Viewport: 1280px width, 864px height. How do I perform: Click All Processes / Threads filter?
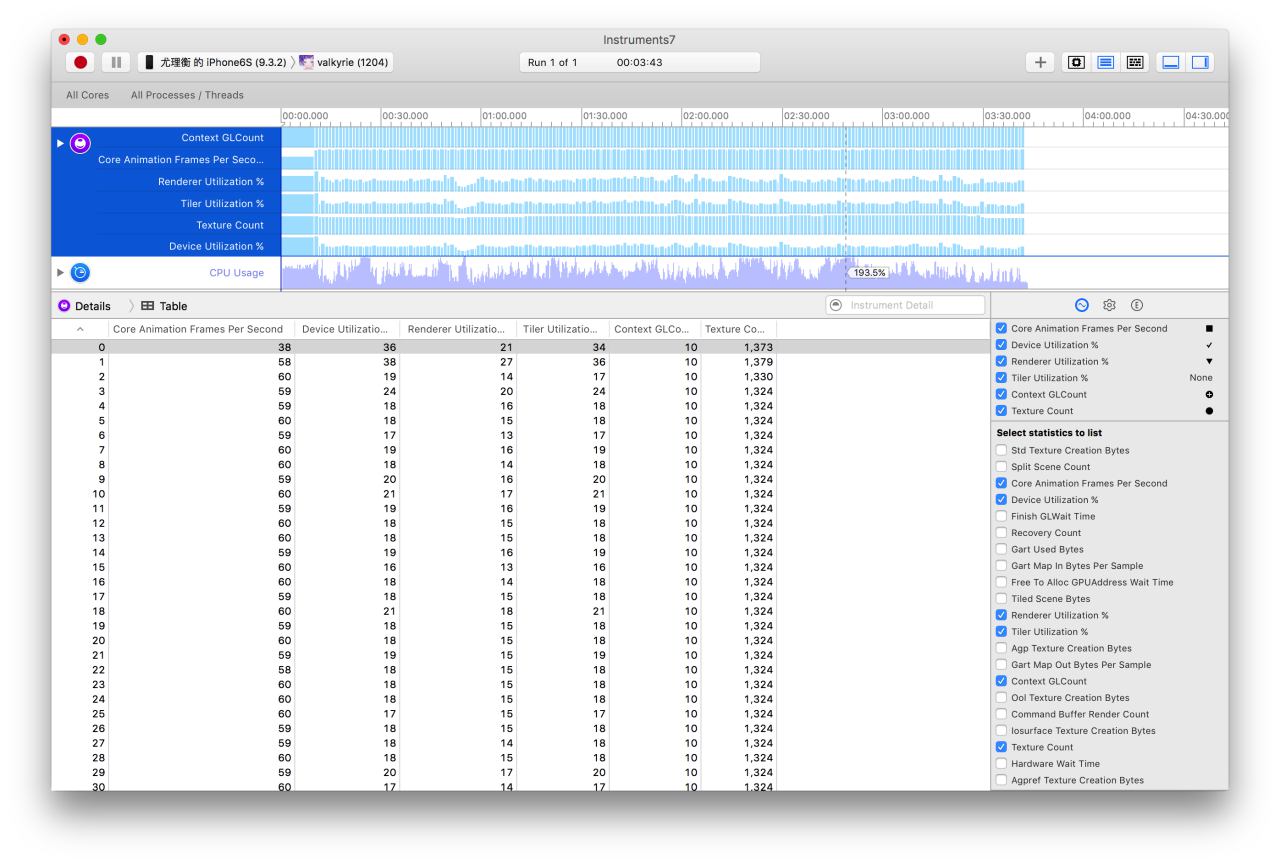pos(187,95)
